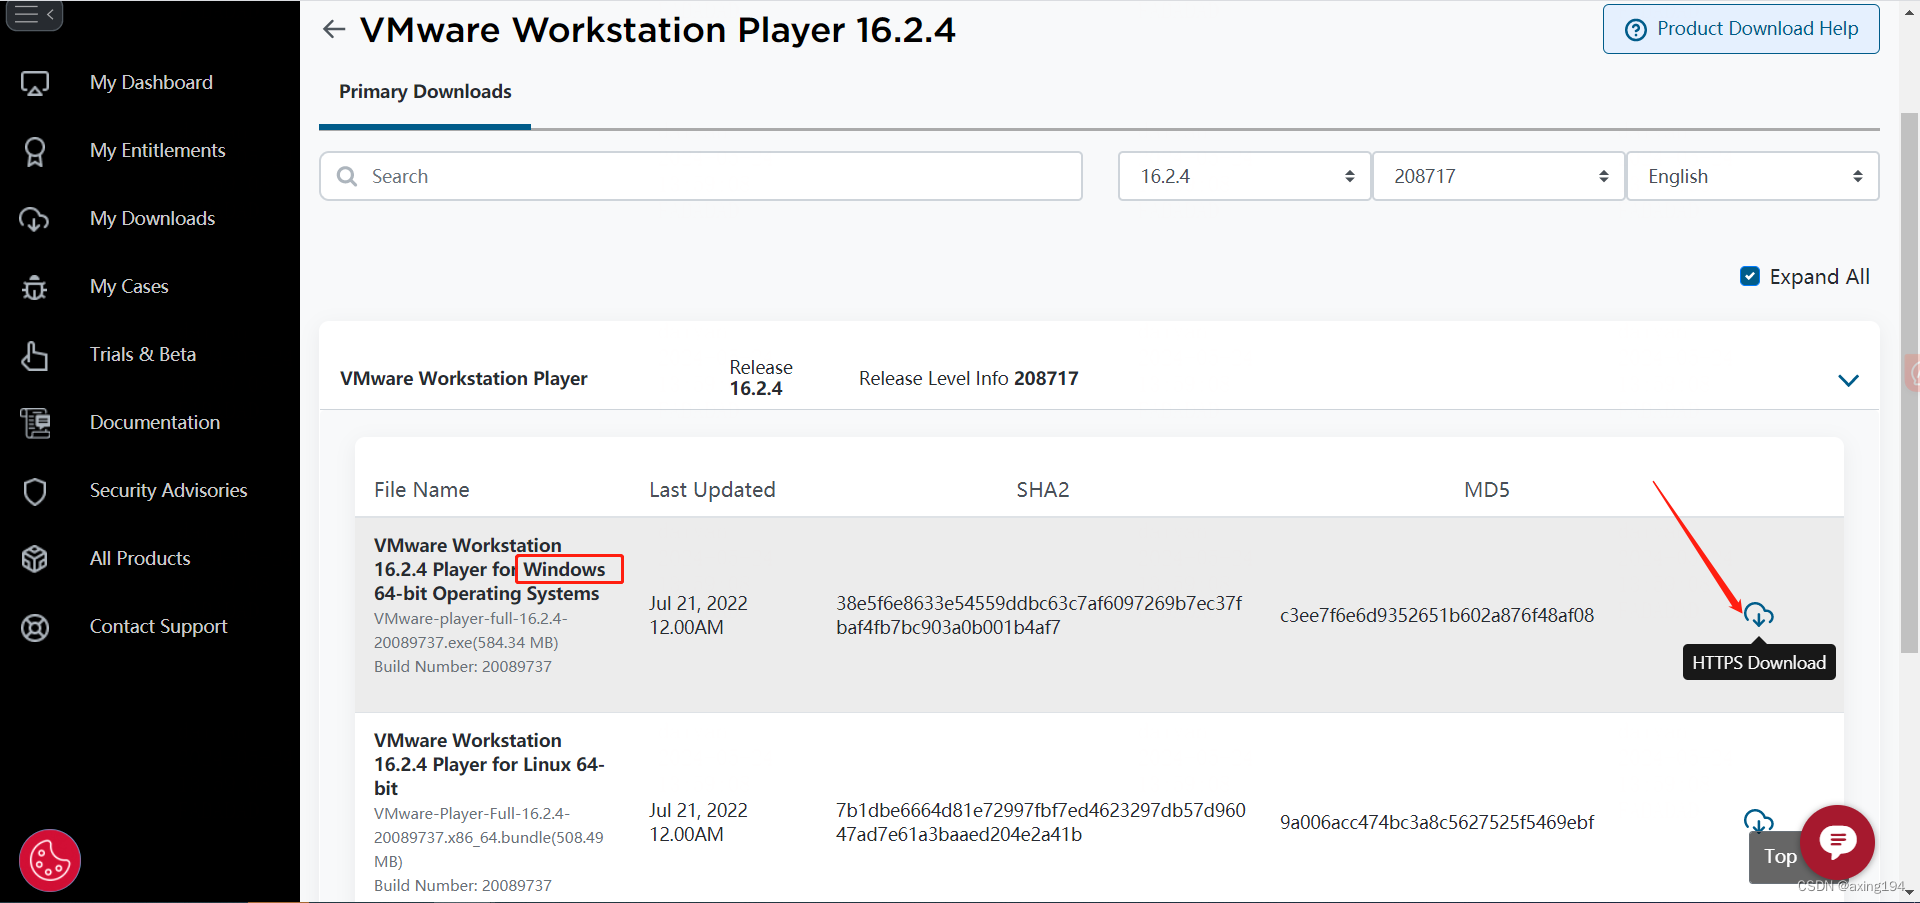Open the red chat bubble widget
The height and width of the screenshot is (903, 1920).
pyautogui.click(x=1837, y=842)
